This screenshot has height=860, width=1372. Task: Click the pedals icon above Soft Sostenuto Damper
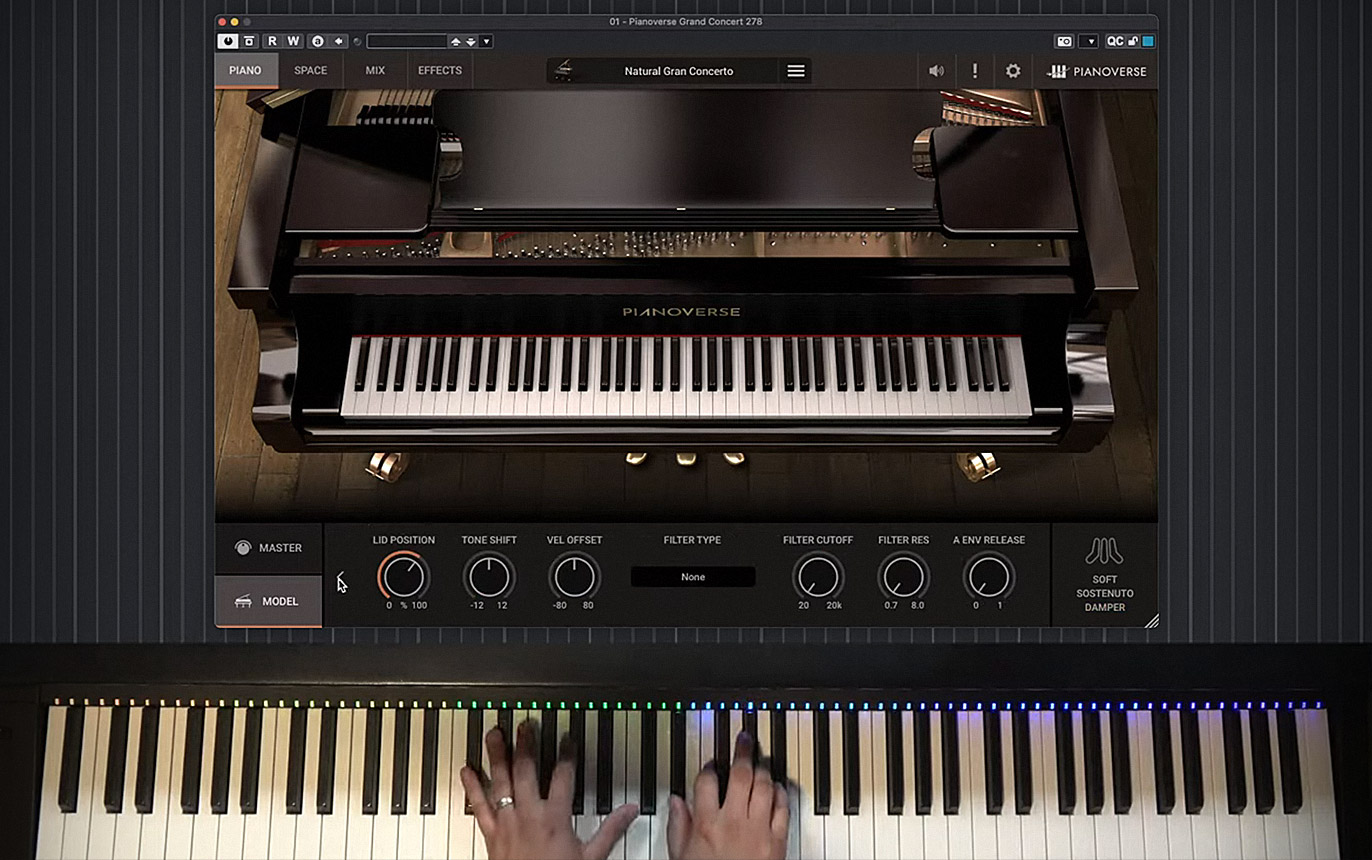(x=1104, y=551)
